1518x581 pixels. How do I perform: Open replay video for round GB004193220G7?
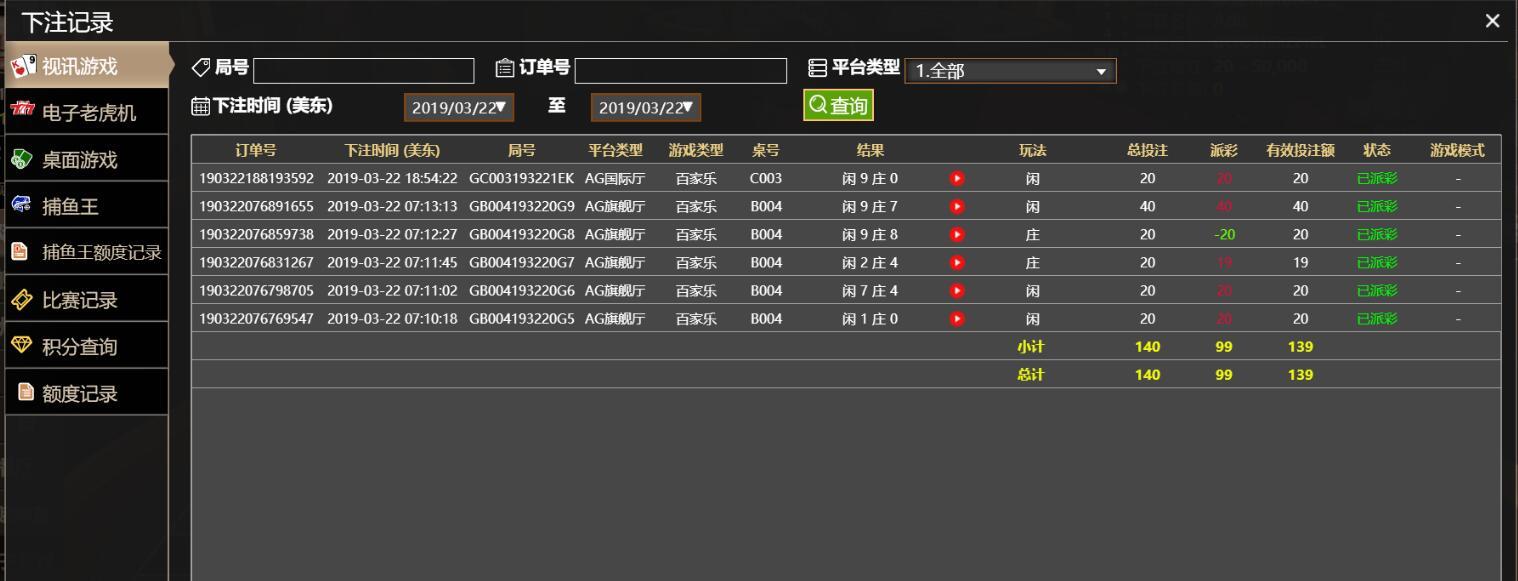(x=957, y=263)
